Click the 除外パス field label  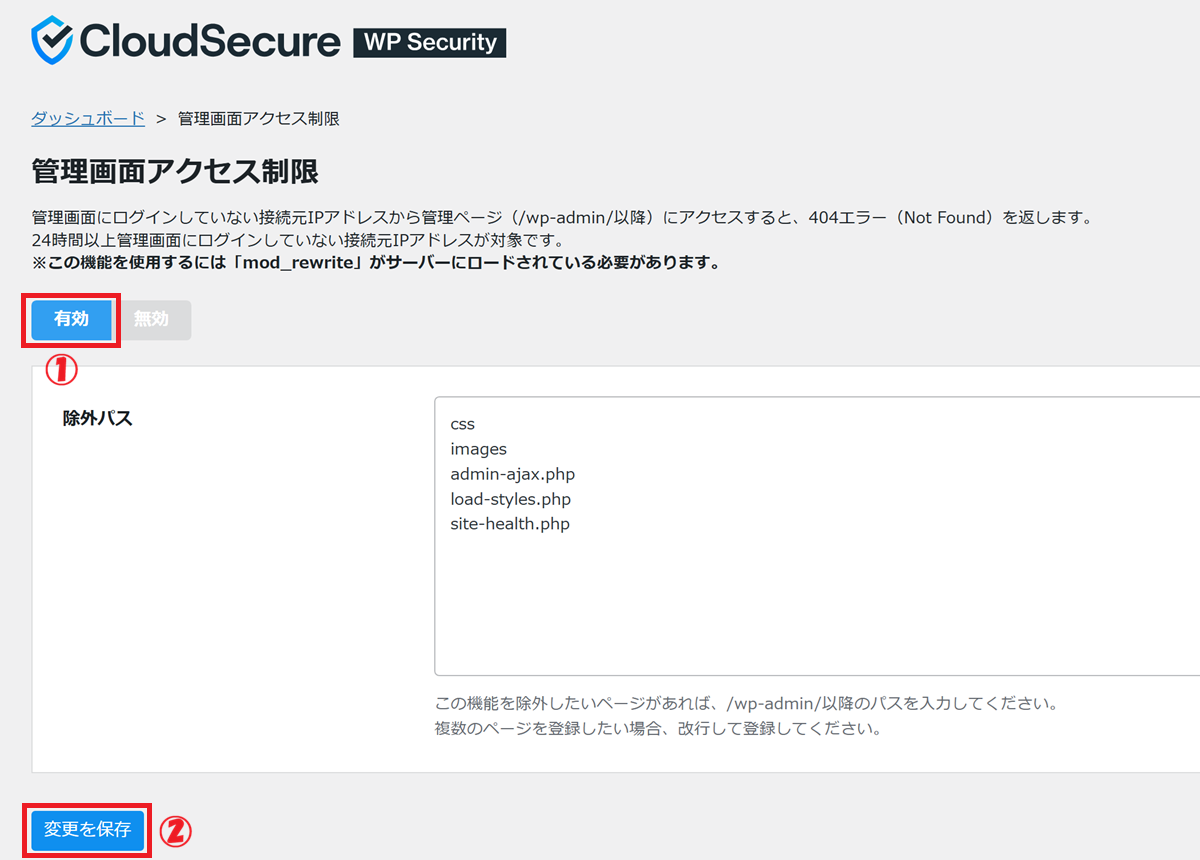97,418
